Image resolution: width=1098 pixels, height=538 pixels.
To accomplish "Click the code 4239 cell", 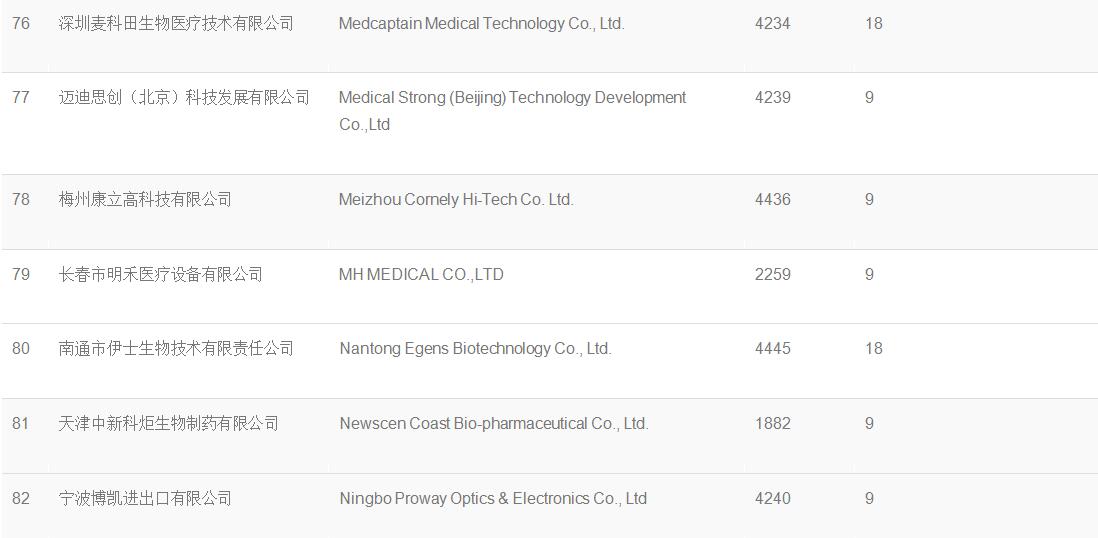I will pos(772,98).
